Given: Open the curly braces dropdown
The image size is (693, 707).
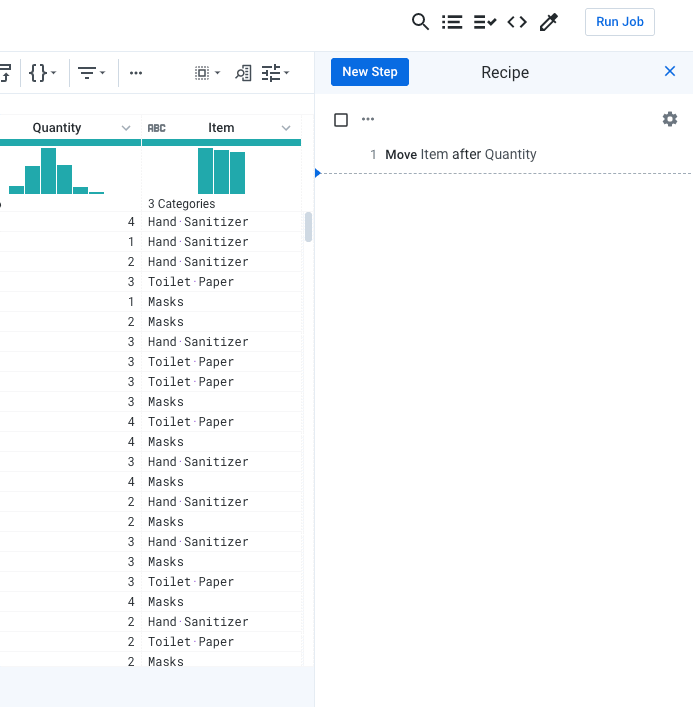Looking at the screenshot, I should 42,73.
